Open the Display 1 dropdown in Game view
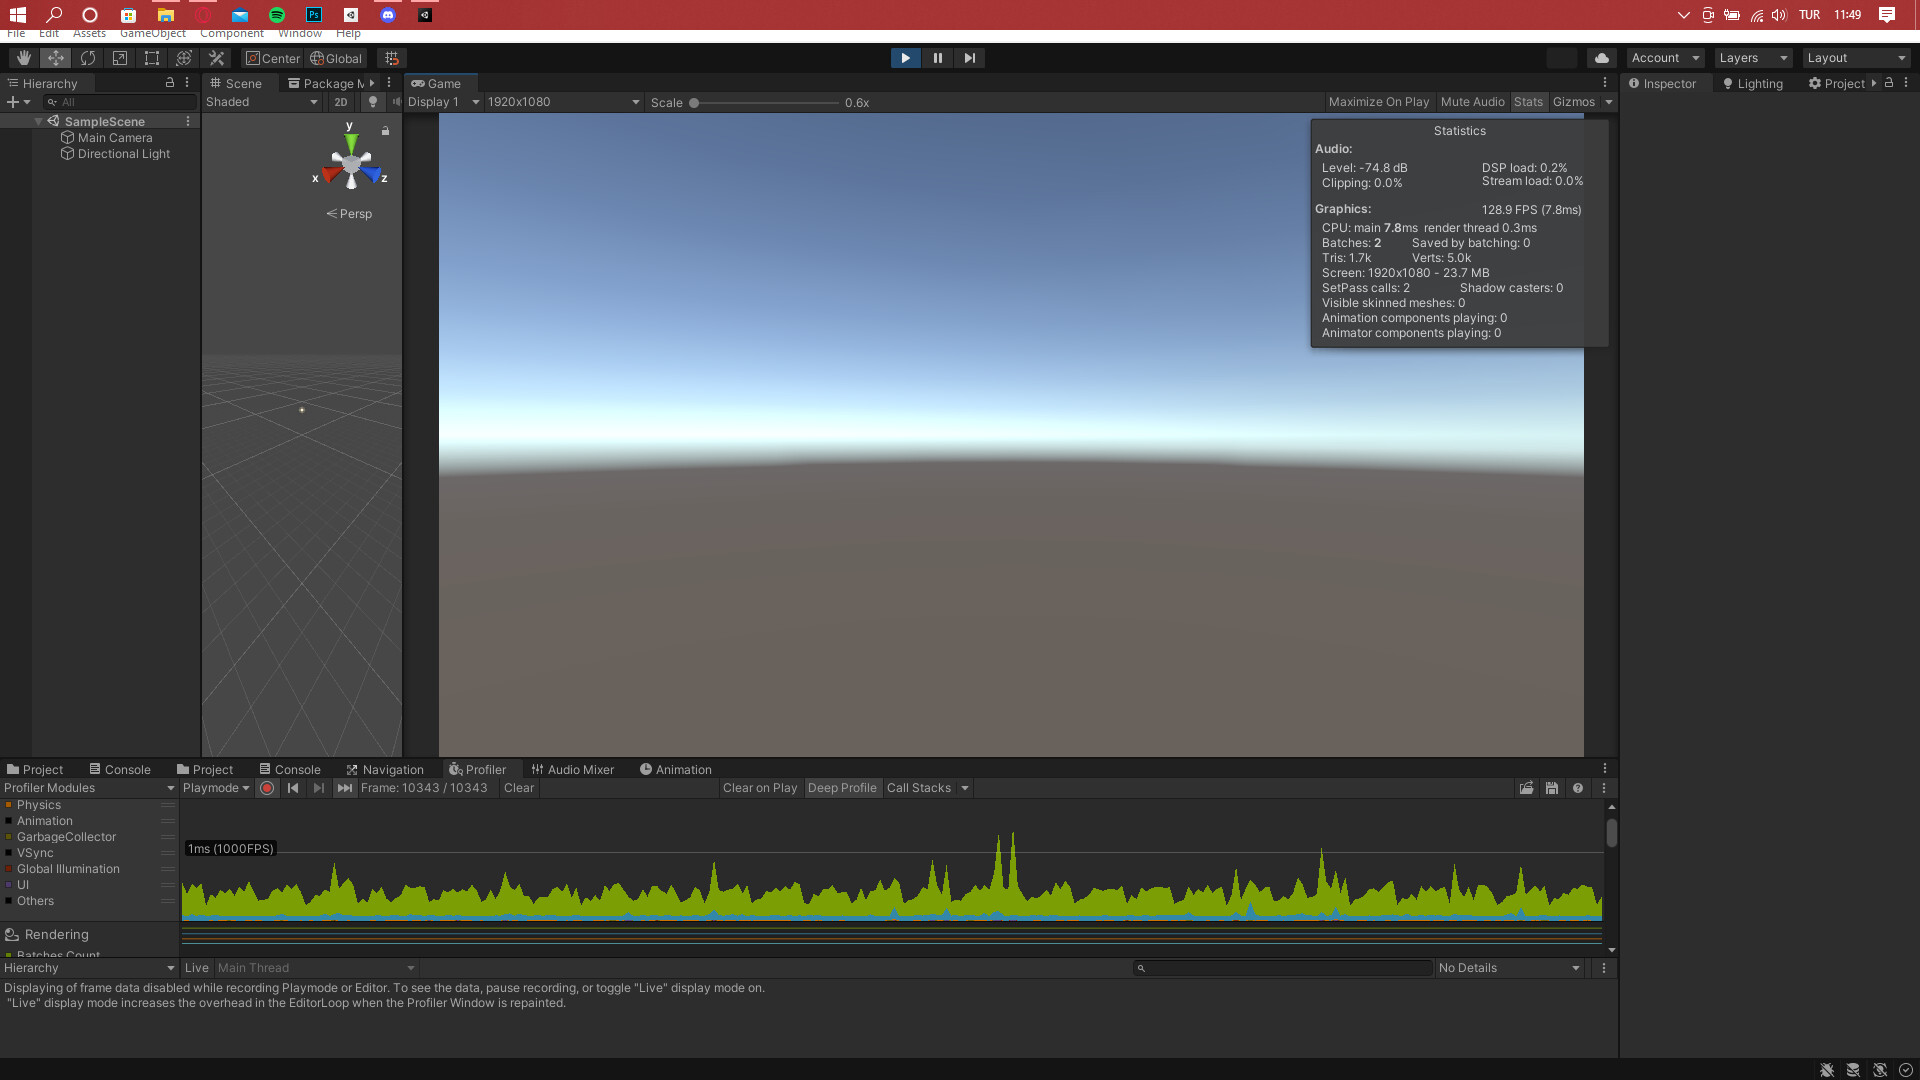The image size is (1920, 1080). coord(440,101)
